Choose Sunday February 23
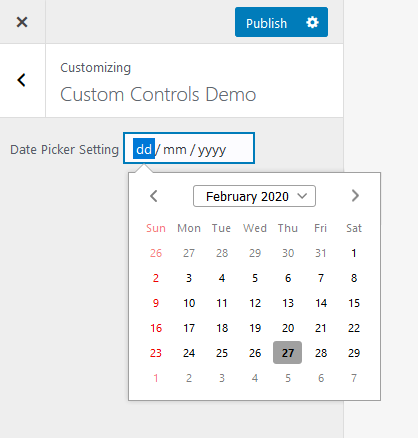This screenshot has height=438, width=418. click(156, 353)
